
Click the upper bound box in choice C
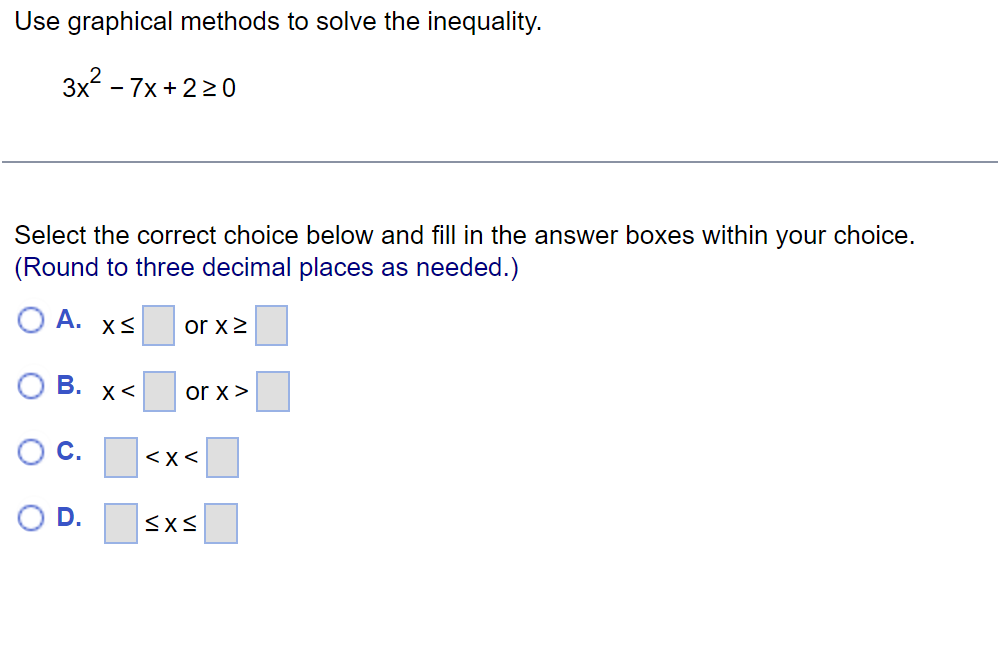222,456
